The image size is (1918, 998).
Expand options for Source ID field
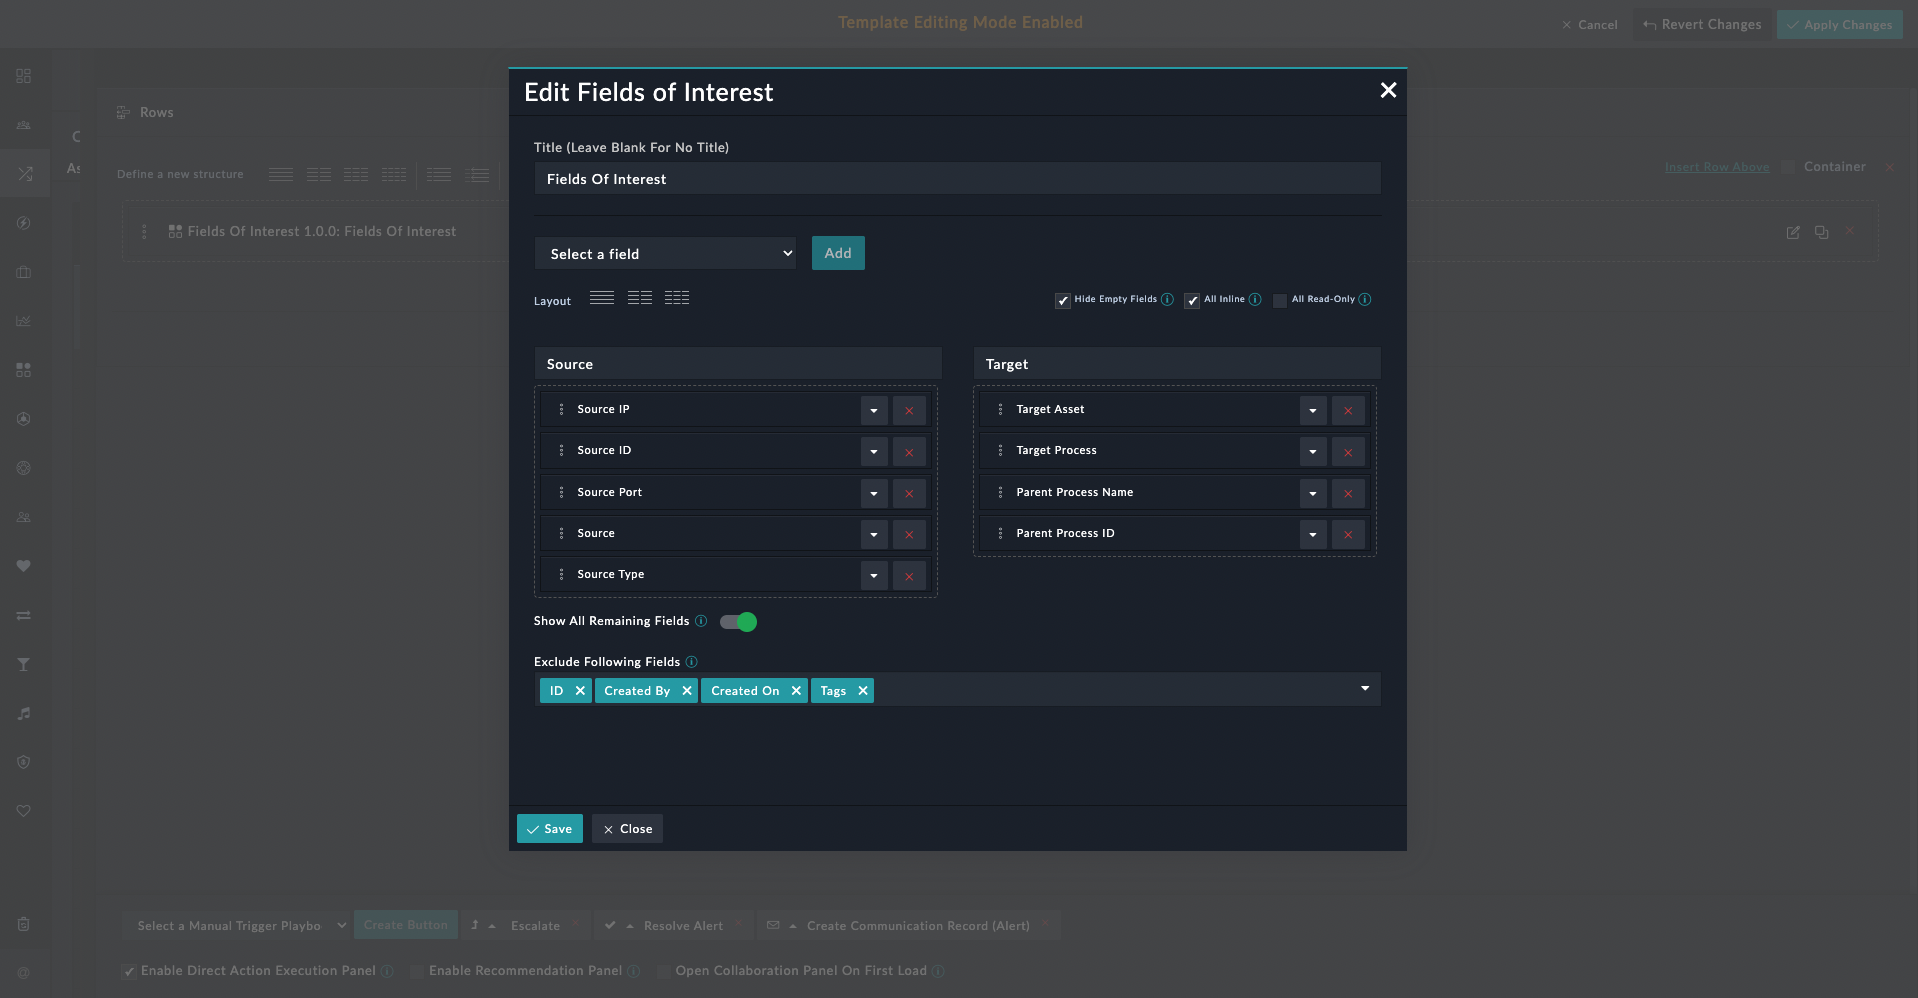pos(873,452)
